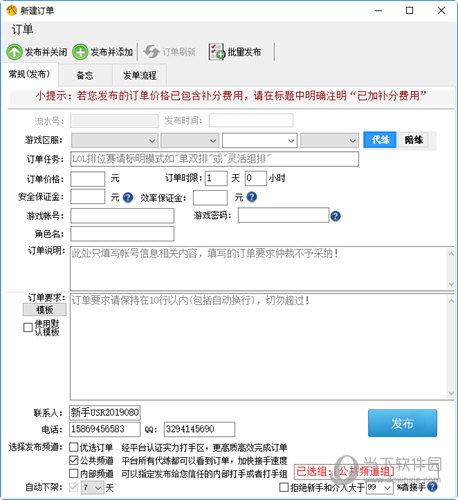Click the QQ input field
Image resolution: width=458 pixels, height=500 pixels.
tap(199, 429)
